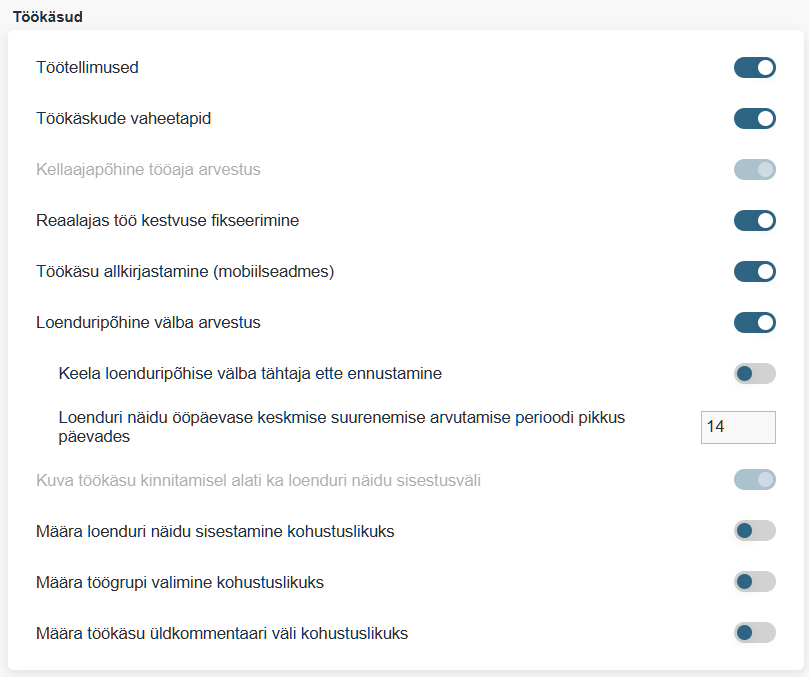Viewport: 809px width, 677px height.
Task: Click the Töökäsud section heading
Action: tap(48, 16)
